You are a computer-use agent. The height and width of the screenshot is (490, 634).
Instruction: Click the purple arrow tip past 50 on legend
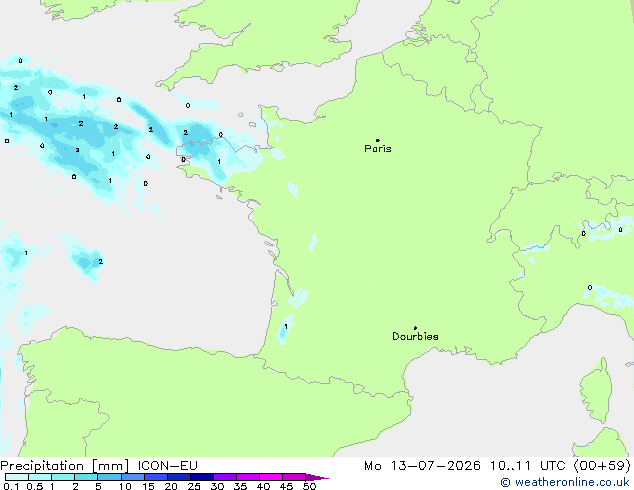click(x=317, y=477)
